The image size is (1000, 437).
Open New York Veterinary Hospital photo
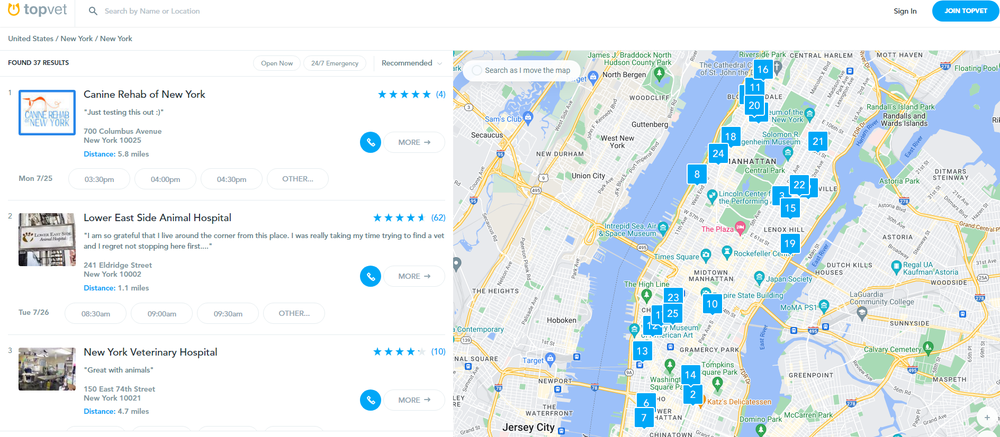(x=47, y=369)
